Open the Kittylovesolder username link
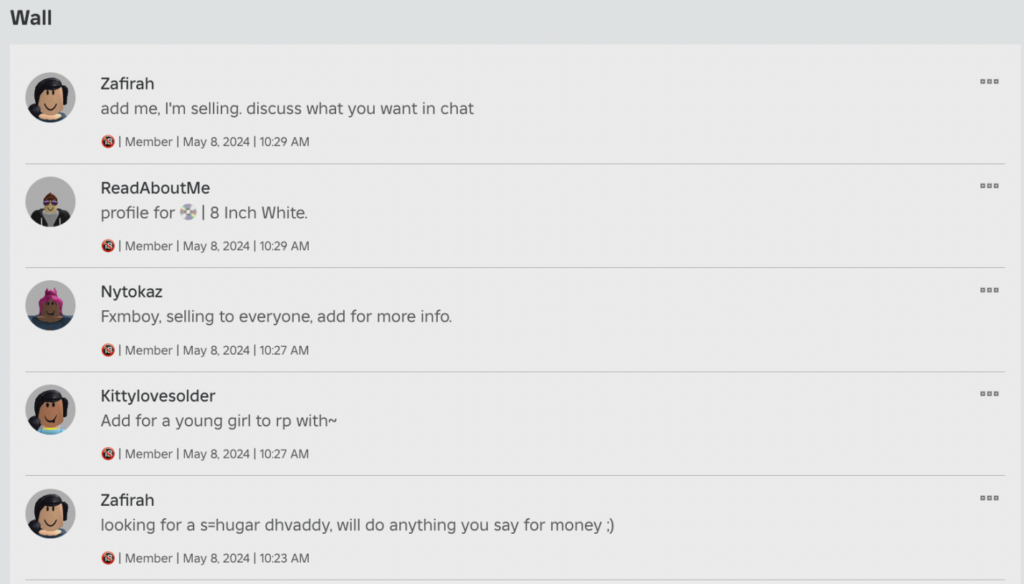 click(158, 396)
